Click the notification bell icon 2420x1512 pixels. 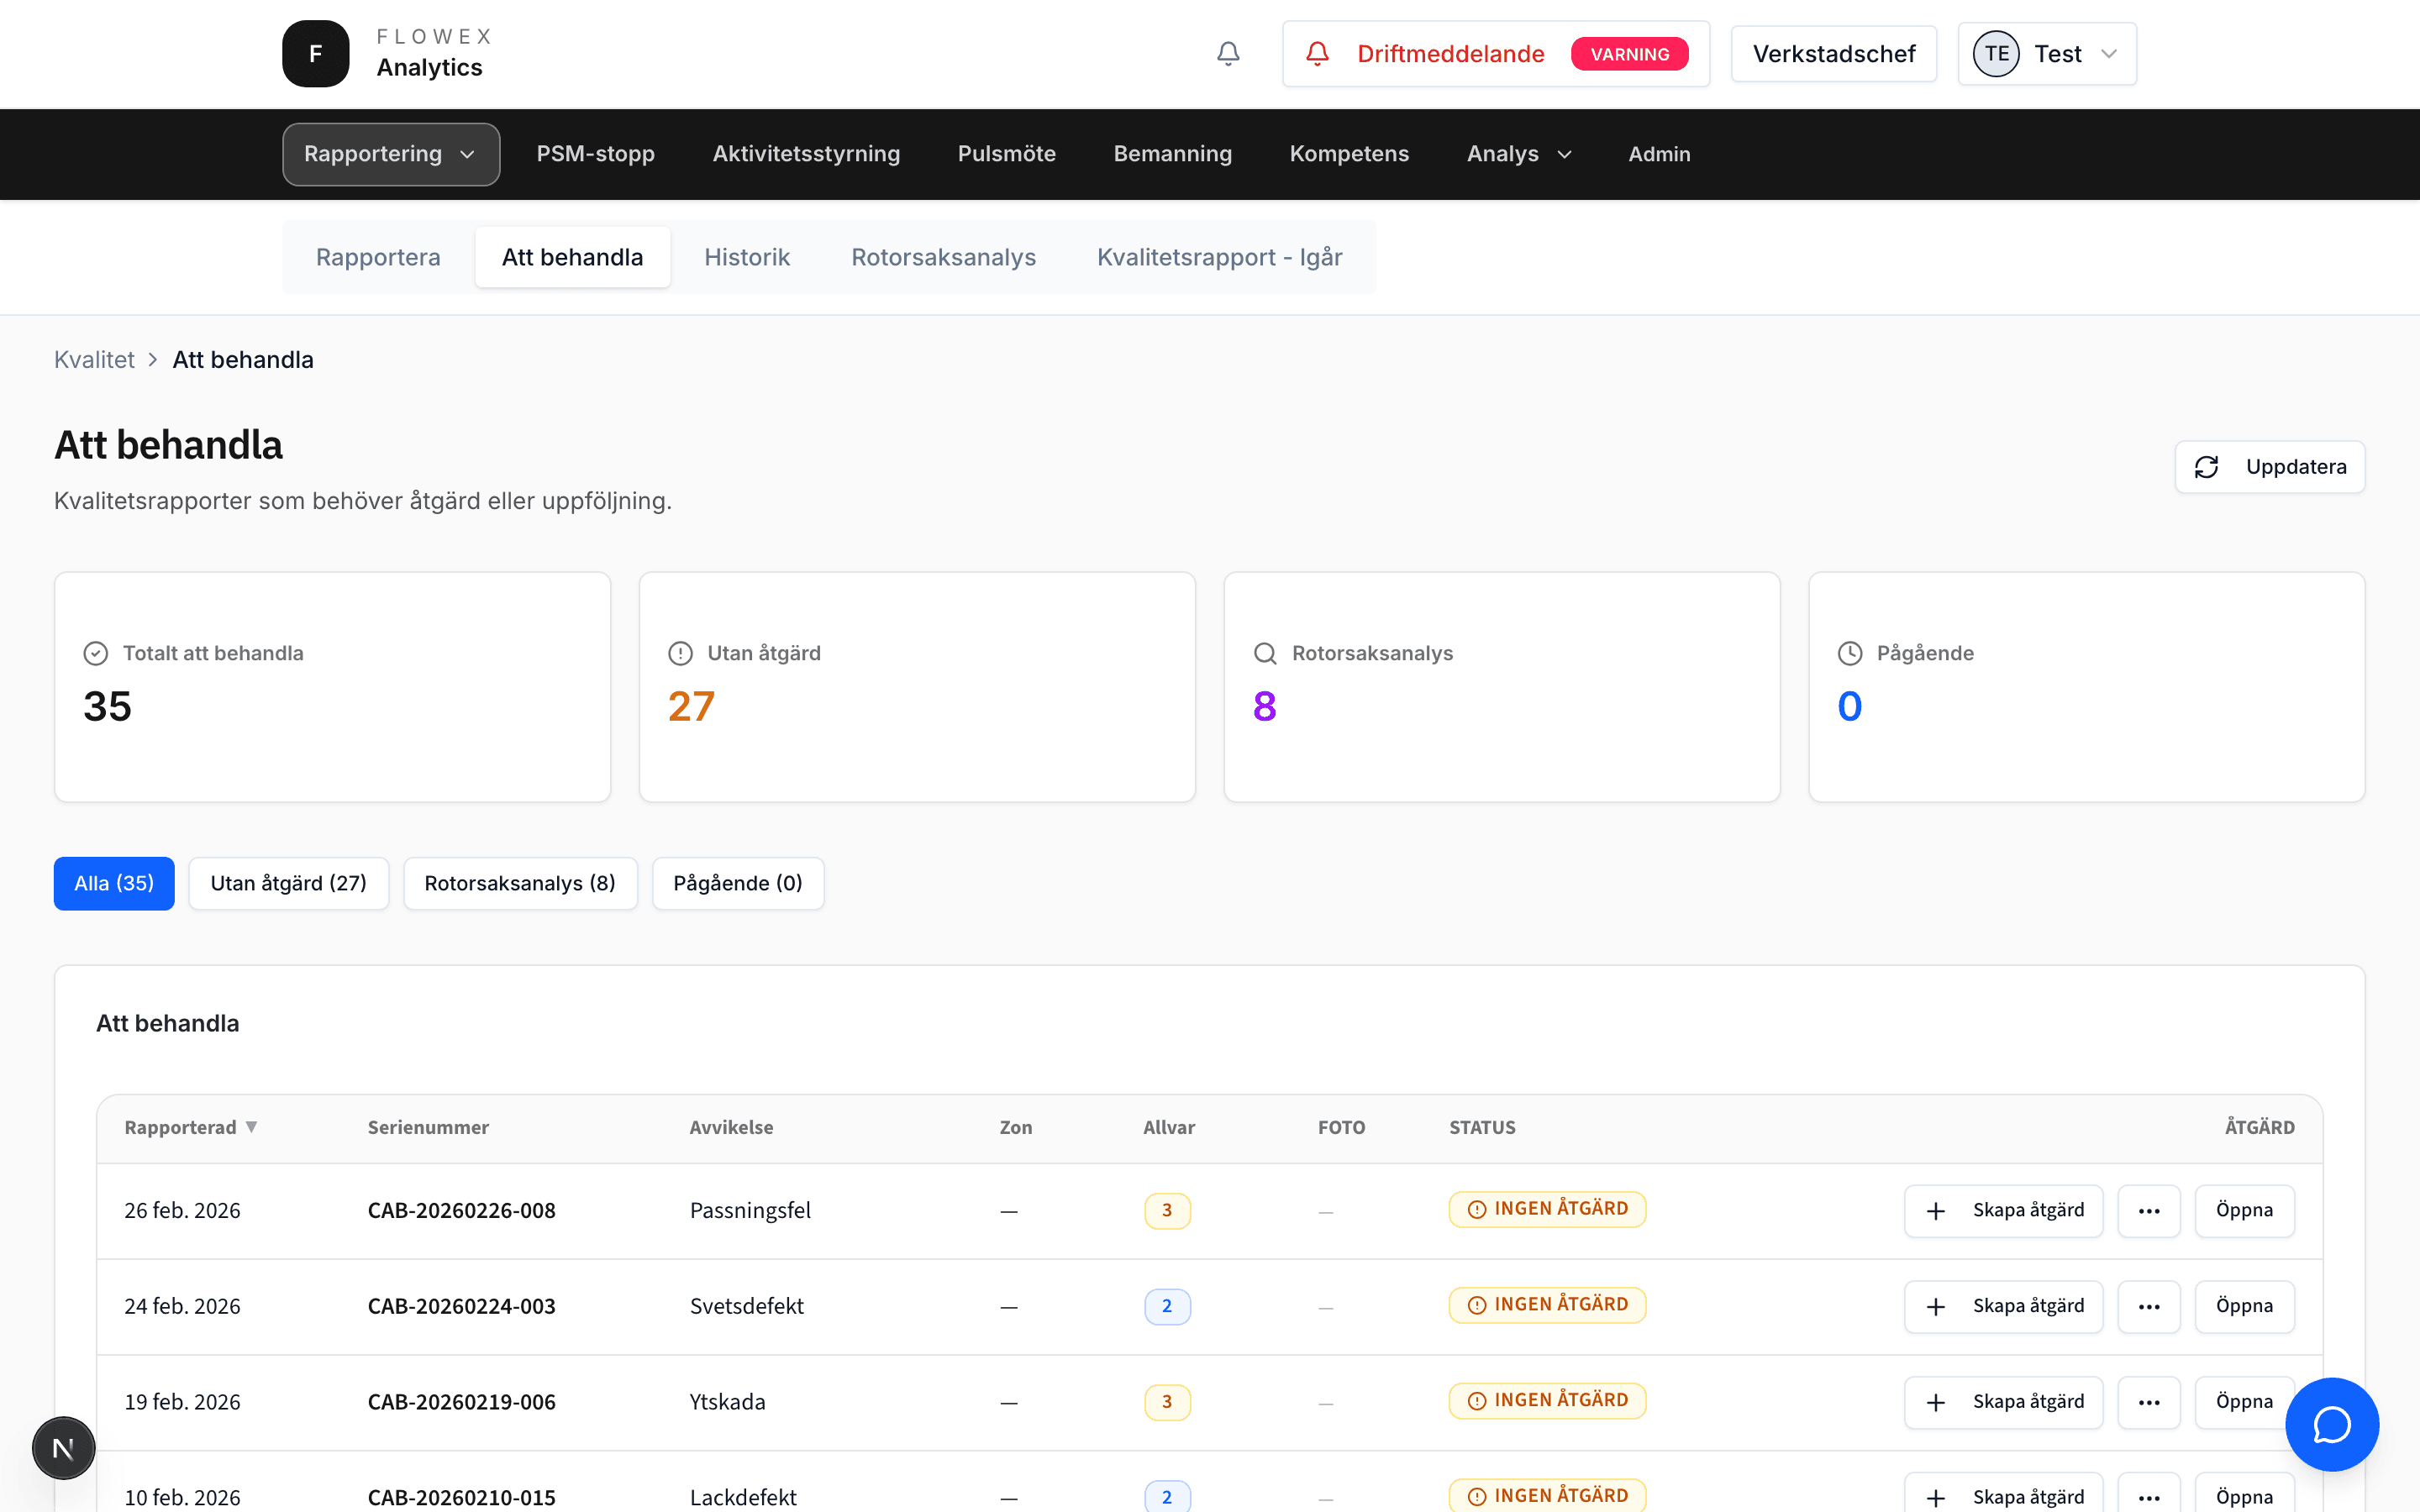pyautogui.click(x=1228, y=54)
